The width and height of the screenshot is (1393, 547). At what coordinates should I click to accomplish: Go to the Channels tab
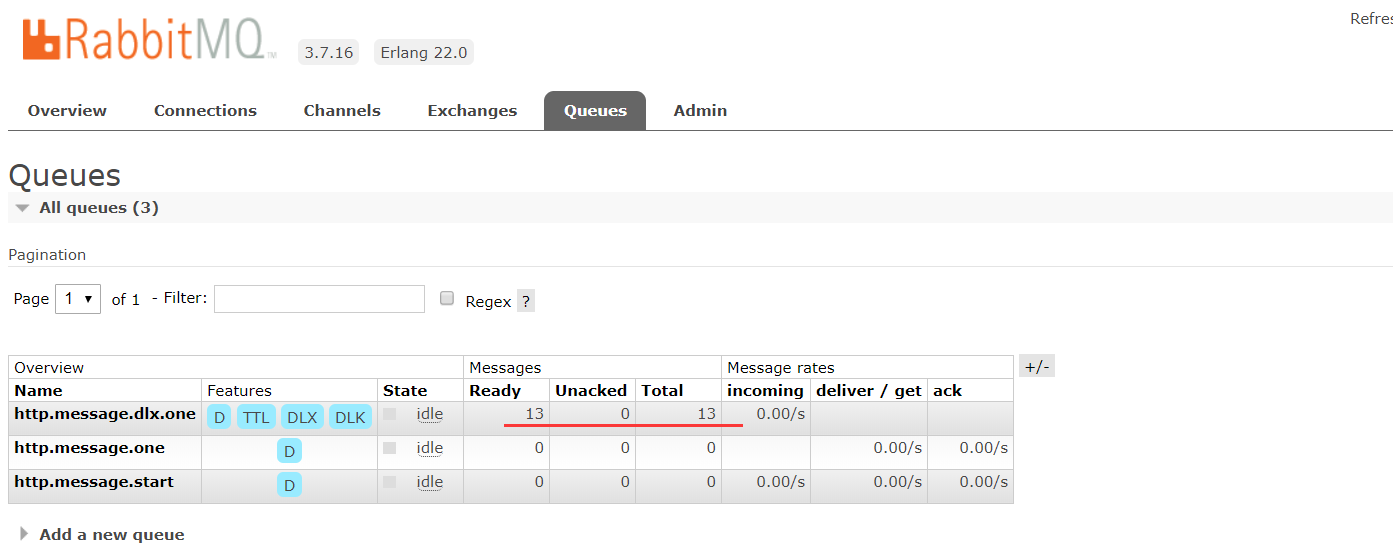[x=342, y=111]
